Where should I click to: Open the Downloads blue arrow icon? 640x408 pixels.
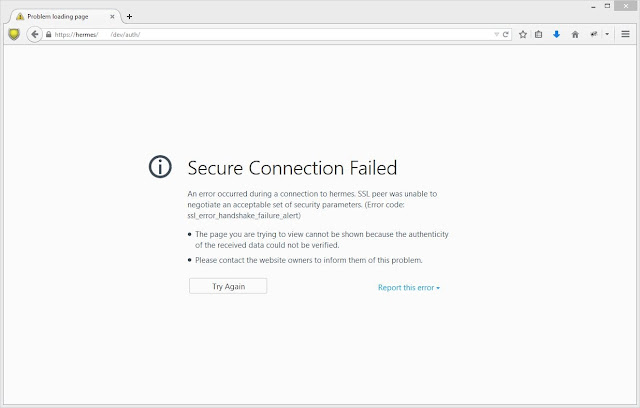[x=556, y=33]
